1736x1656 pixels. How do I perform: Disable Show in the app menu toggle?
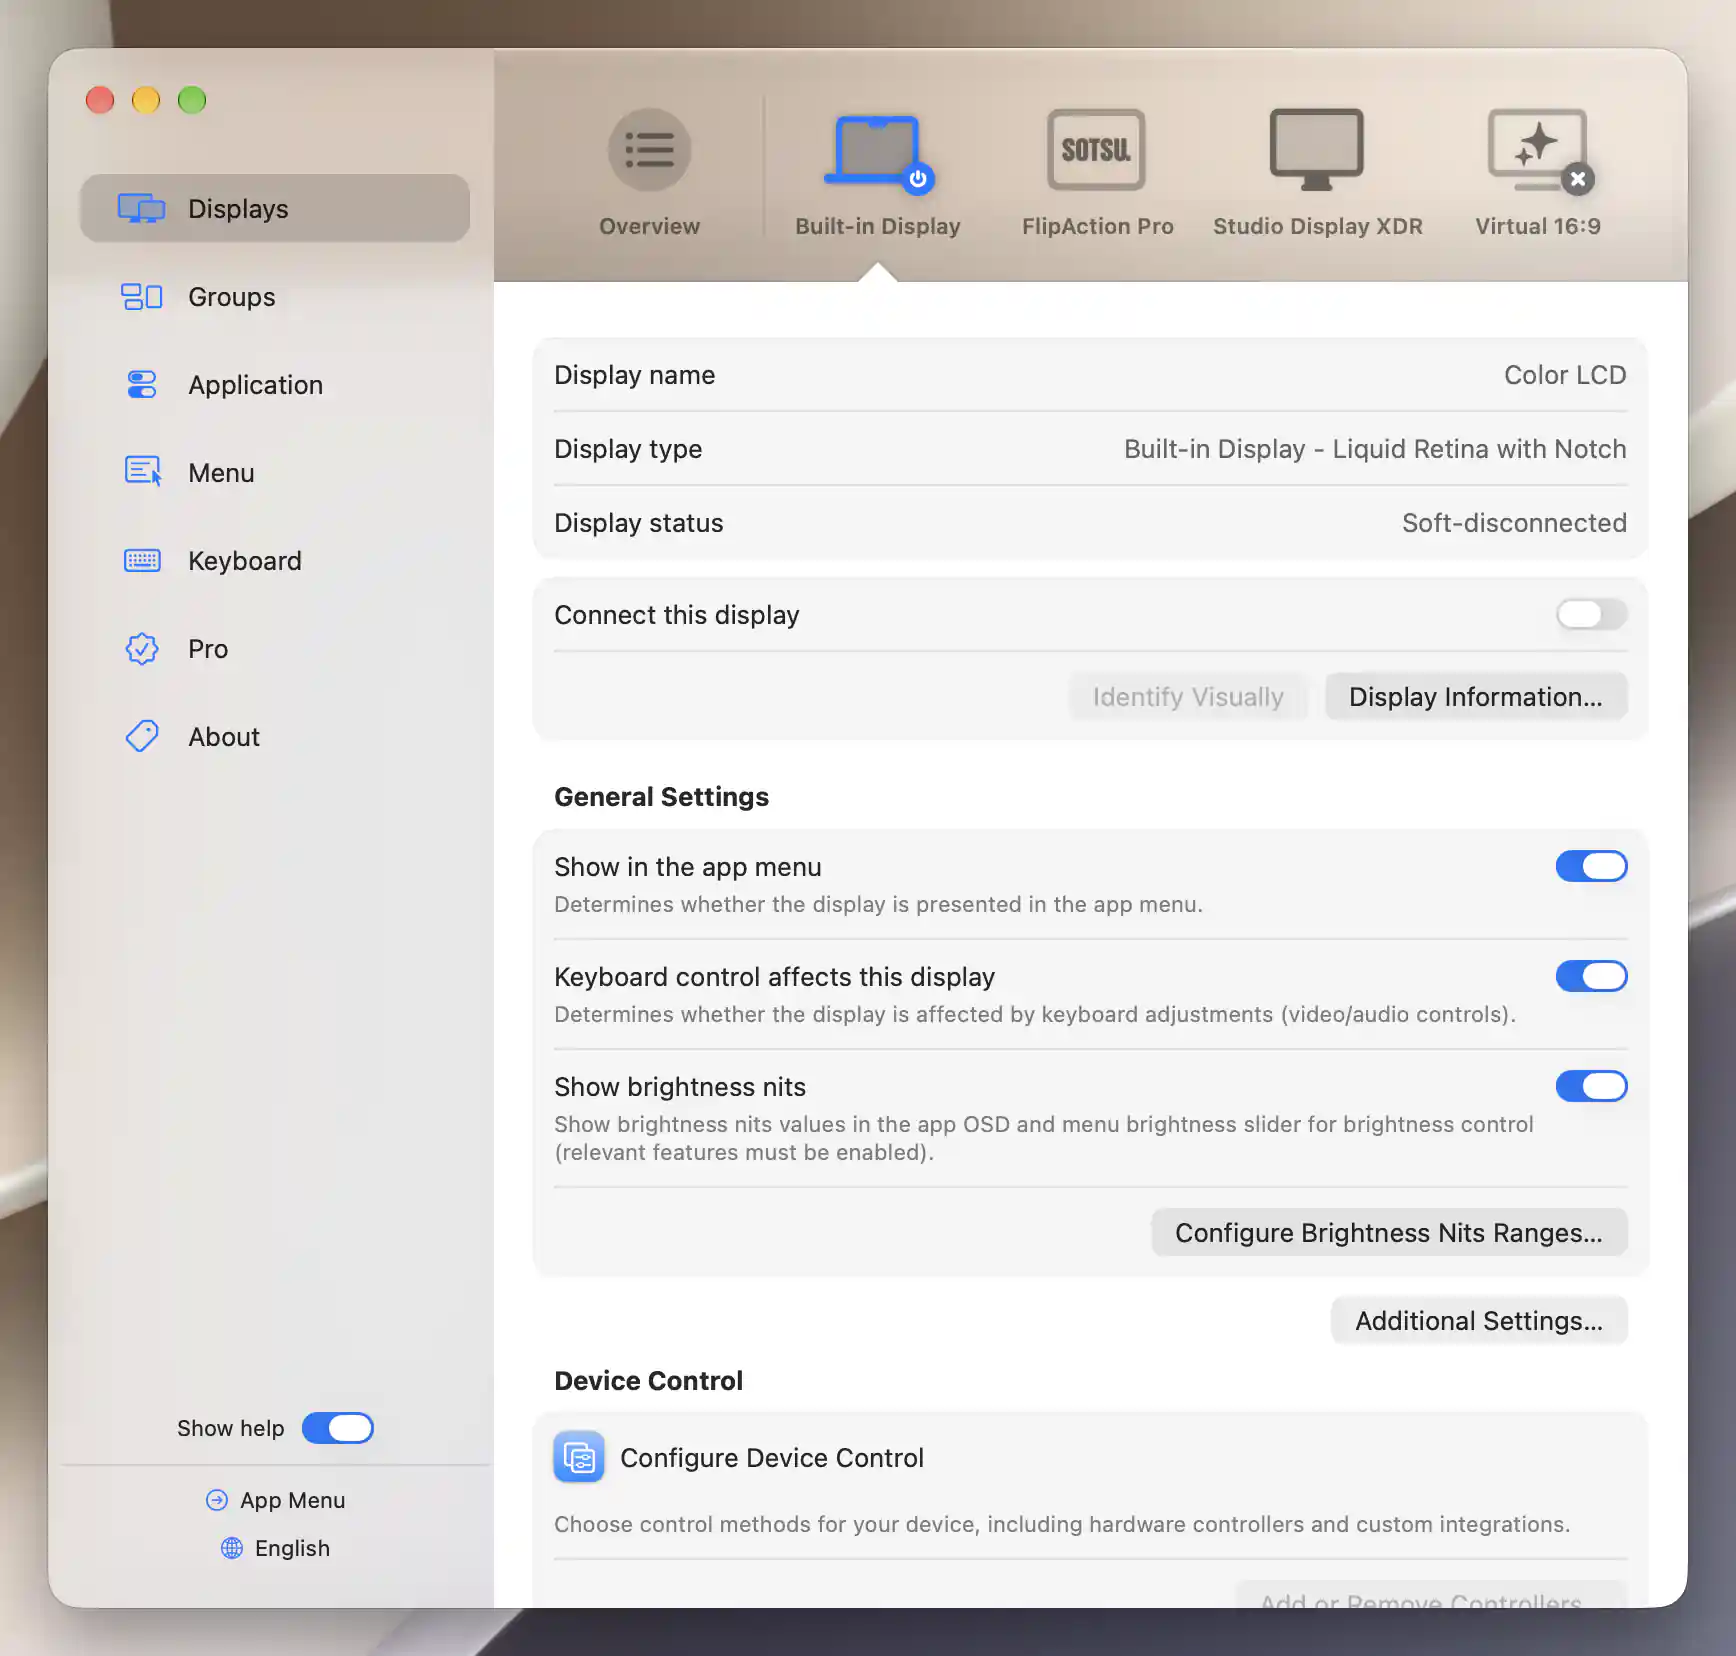click(1591, 866)
